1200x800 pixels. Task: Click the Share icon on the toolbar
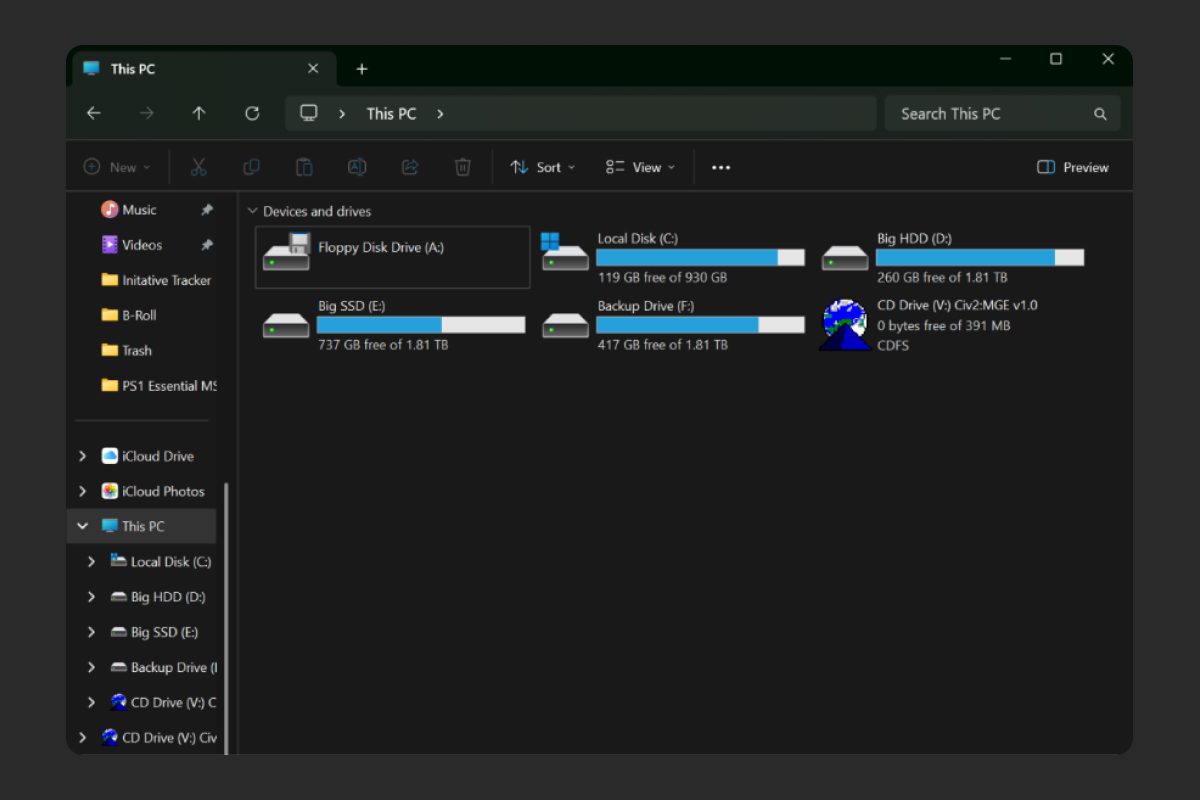click(410, 167)
